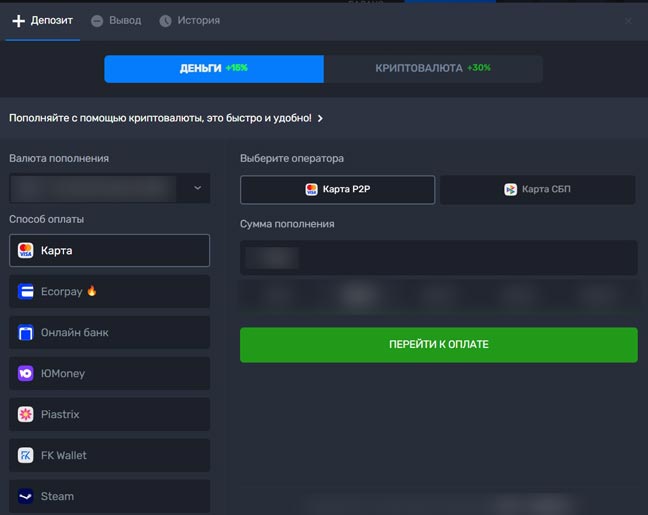Click the Ecorpay payment icon
This screenshot has width=648, height=515.
[x=26, y=291]
